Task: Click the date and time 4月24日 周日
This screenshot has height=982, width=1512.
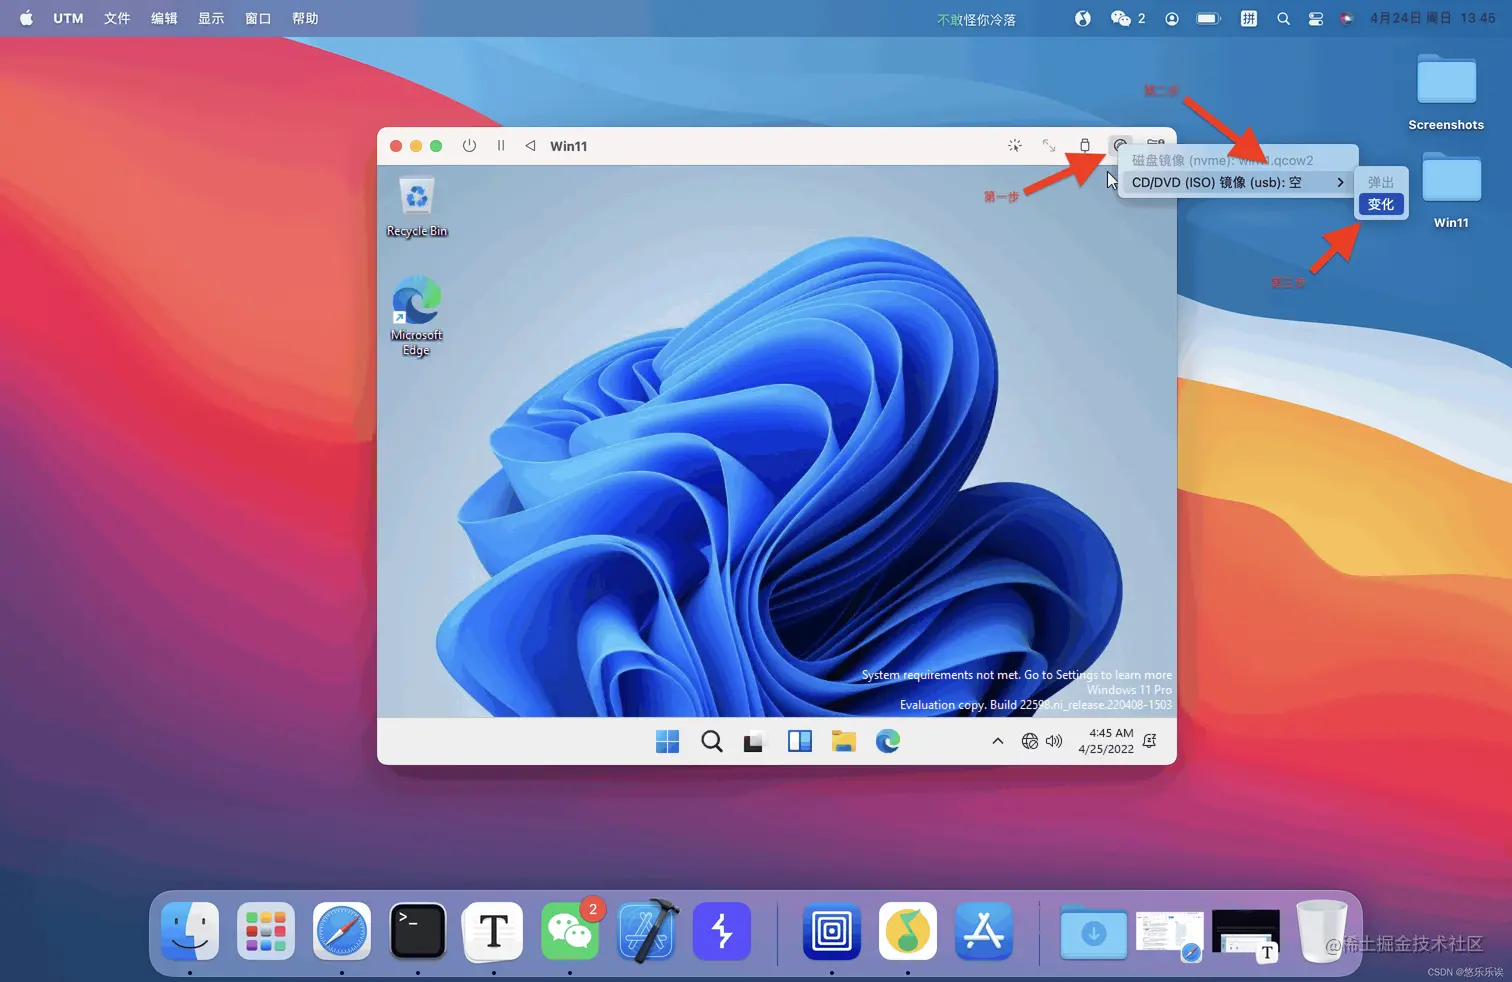Action: pyautogui.click(x=1433, y=18)
